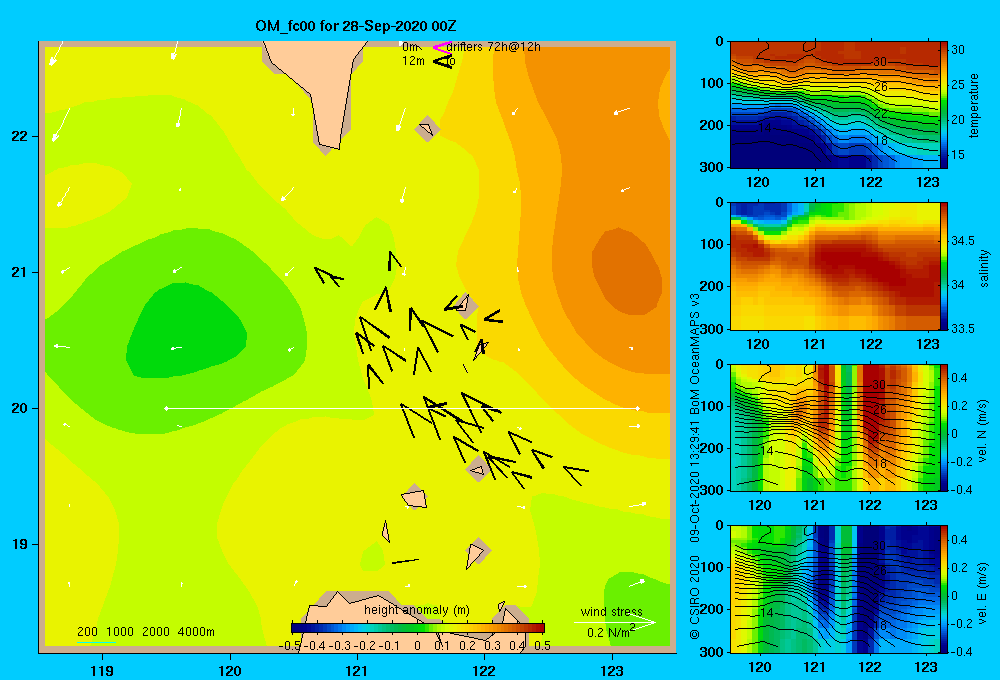
Task: Click the CSIRO 2020 BoM OceanMAPS v3 credit text
Action: pyautogui.click(x=695, y=466)
